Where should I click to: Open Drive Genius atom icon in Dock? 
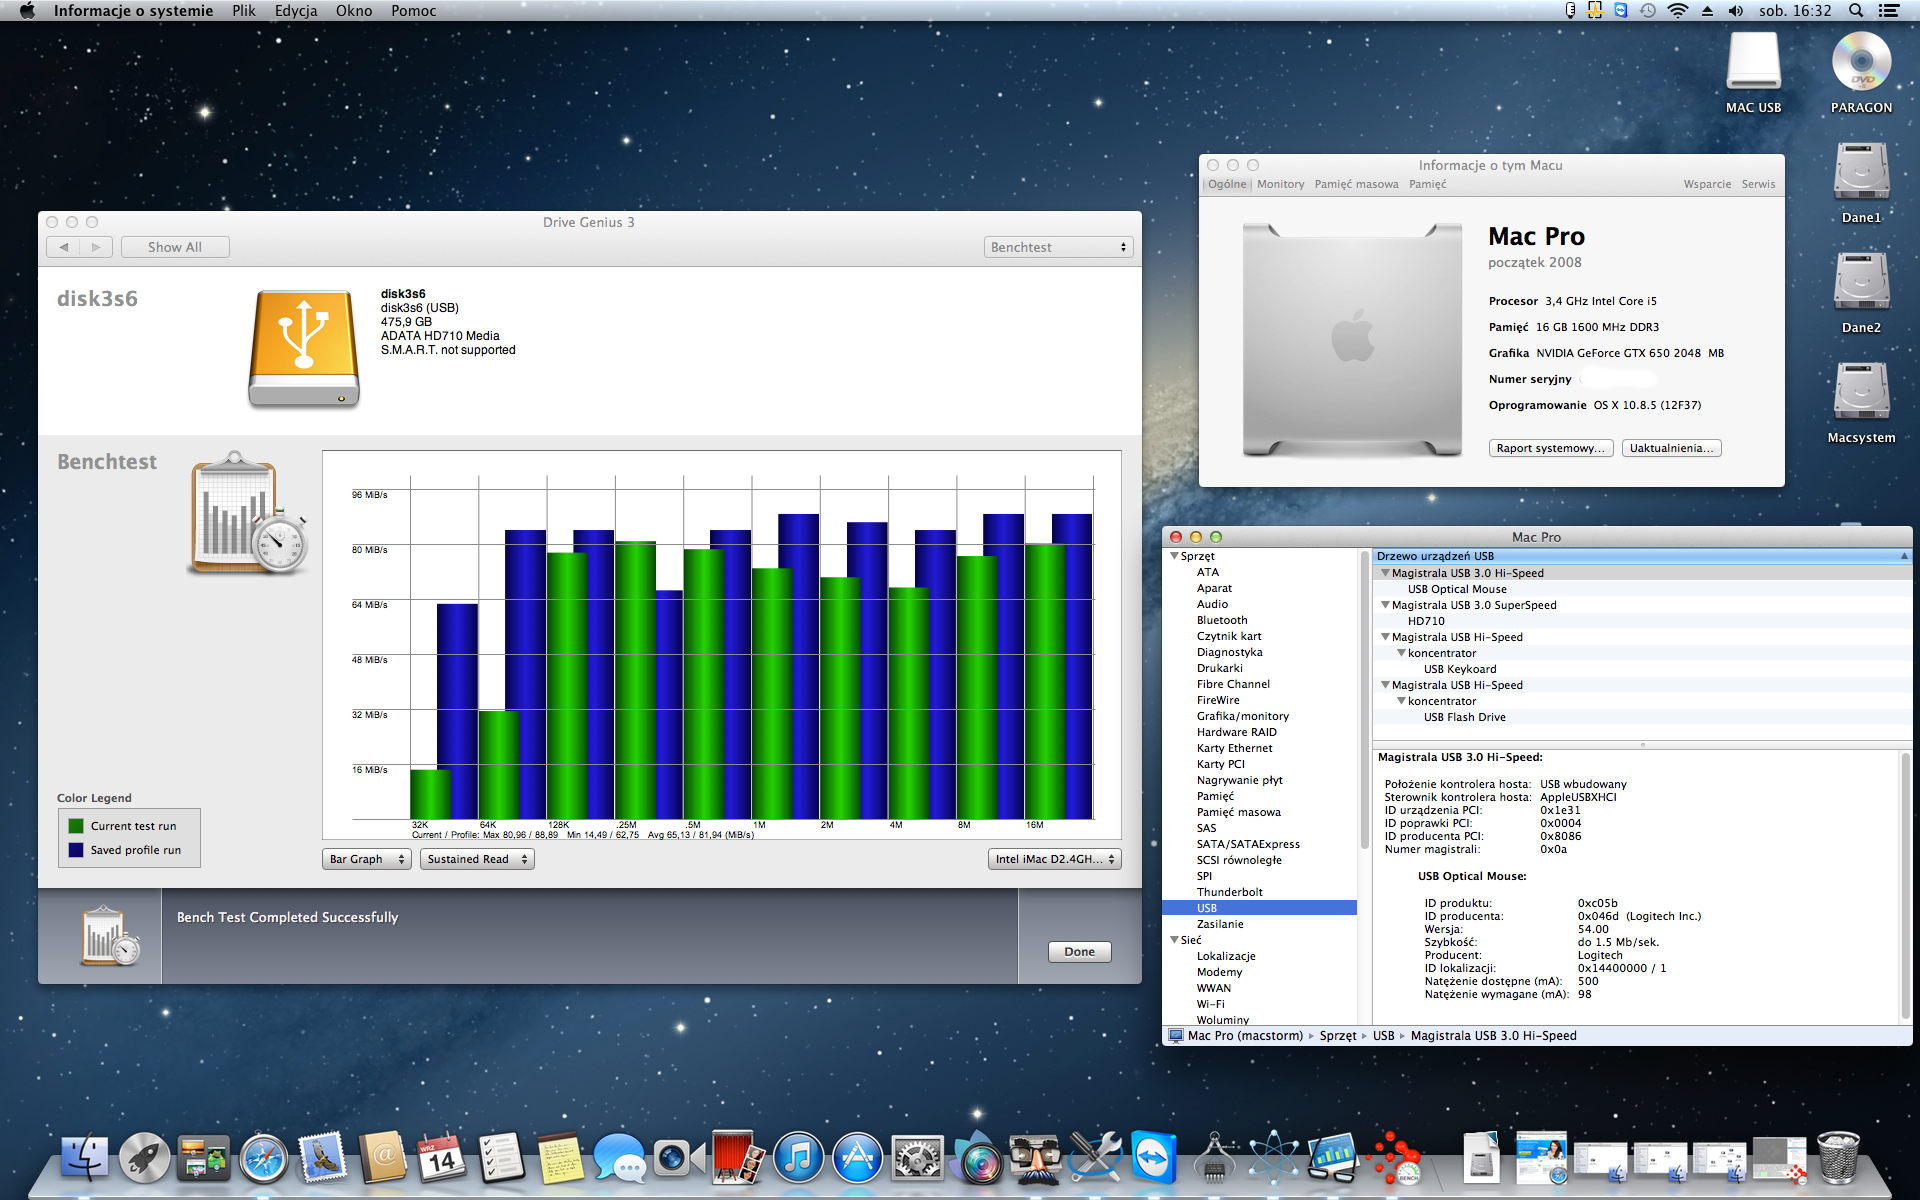point(1273,1158)
